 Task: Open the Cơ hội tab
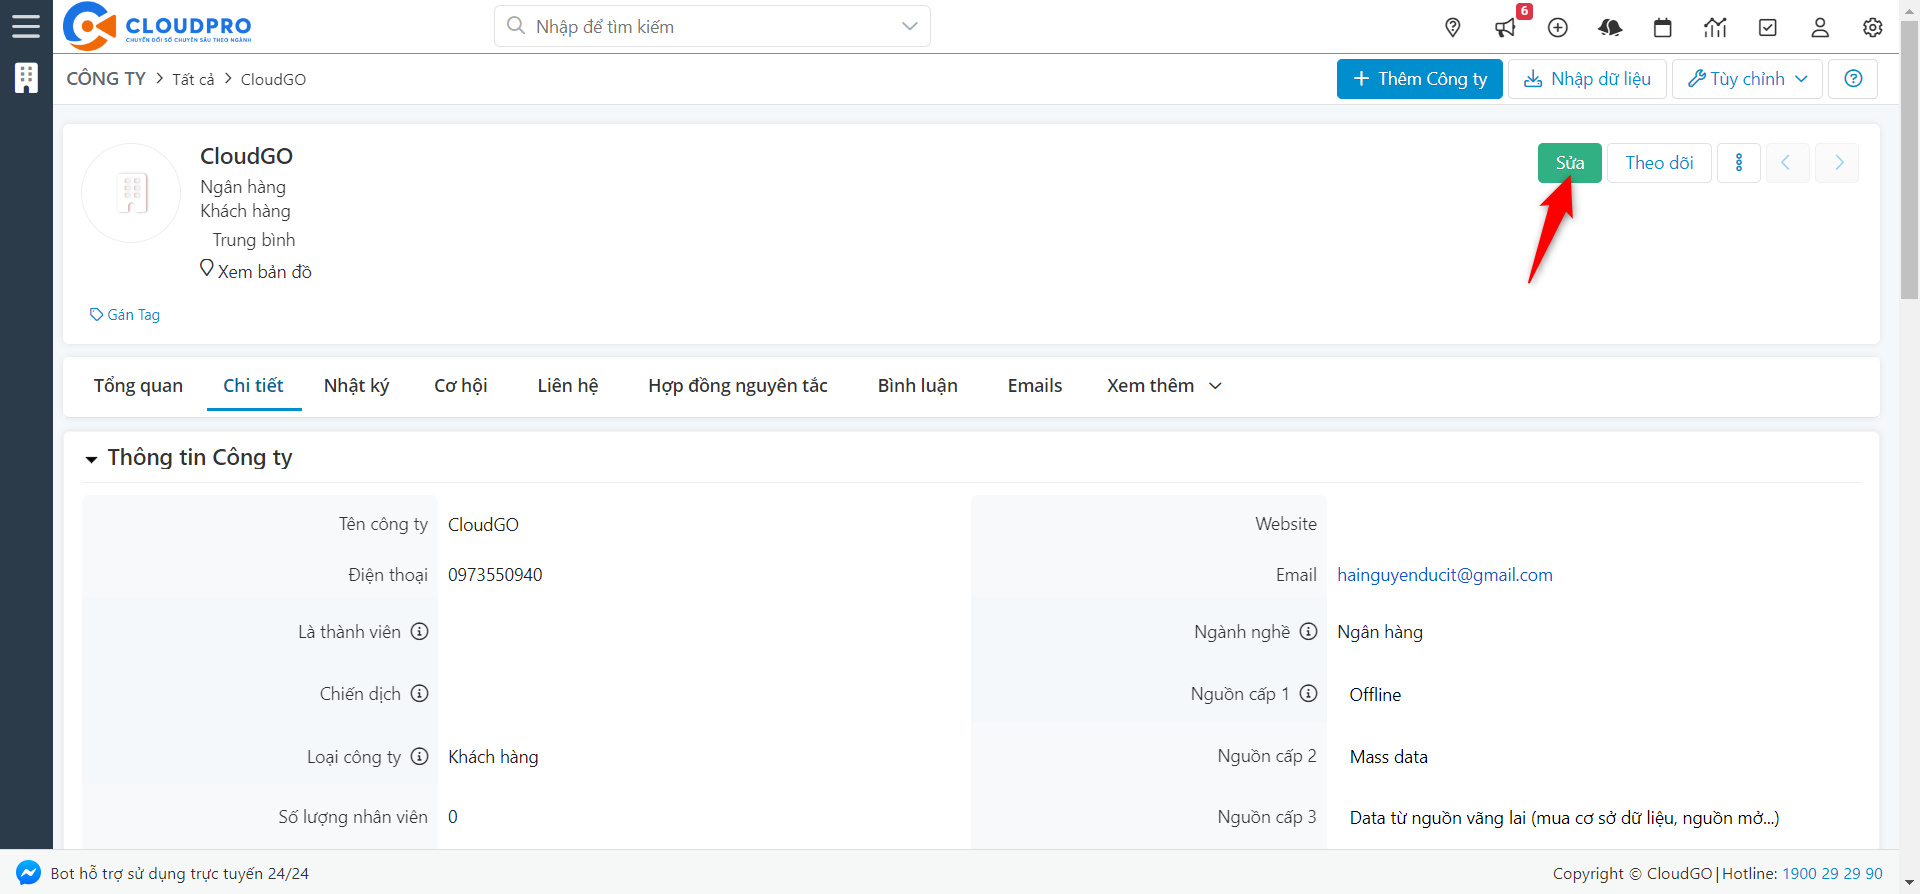tap(460, 386)
